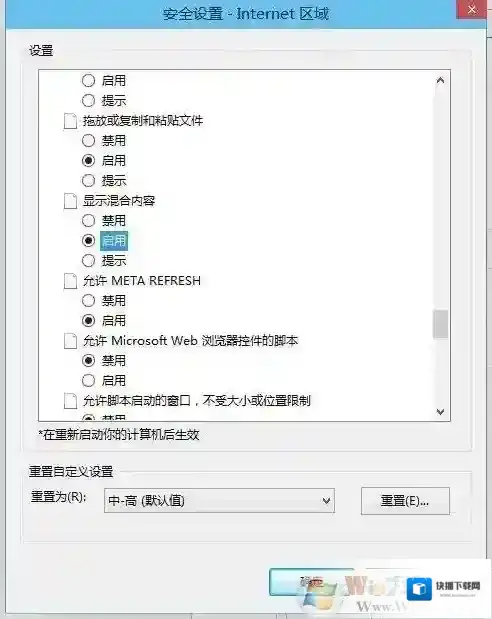Image resolution: width=492 pixels, height=619 pixels.
Task: Click page icon beside 允许 Microsoft Web 浏览器控件的脚本
Action: point(70,341)
